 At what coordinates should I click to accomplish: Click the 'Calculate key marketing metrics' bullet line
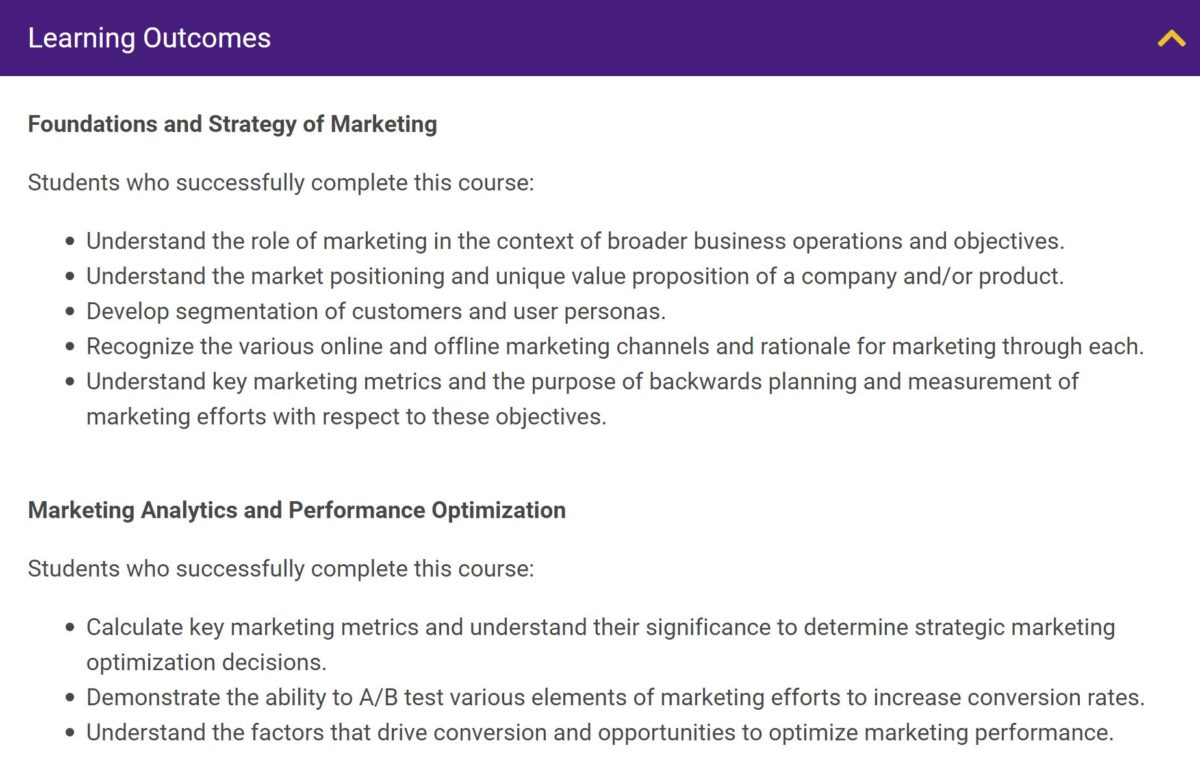pos(600,627)
